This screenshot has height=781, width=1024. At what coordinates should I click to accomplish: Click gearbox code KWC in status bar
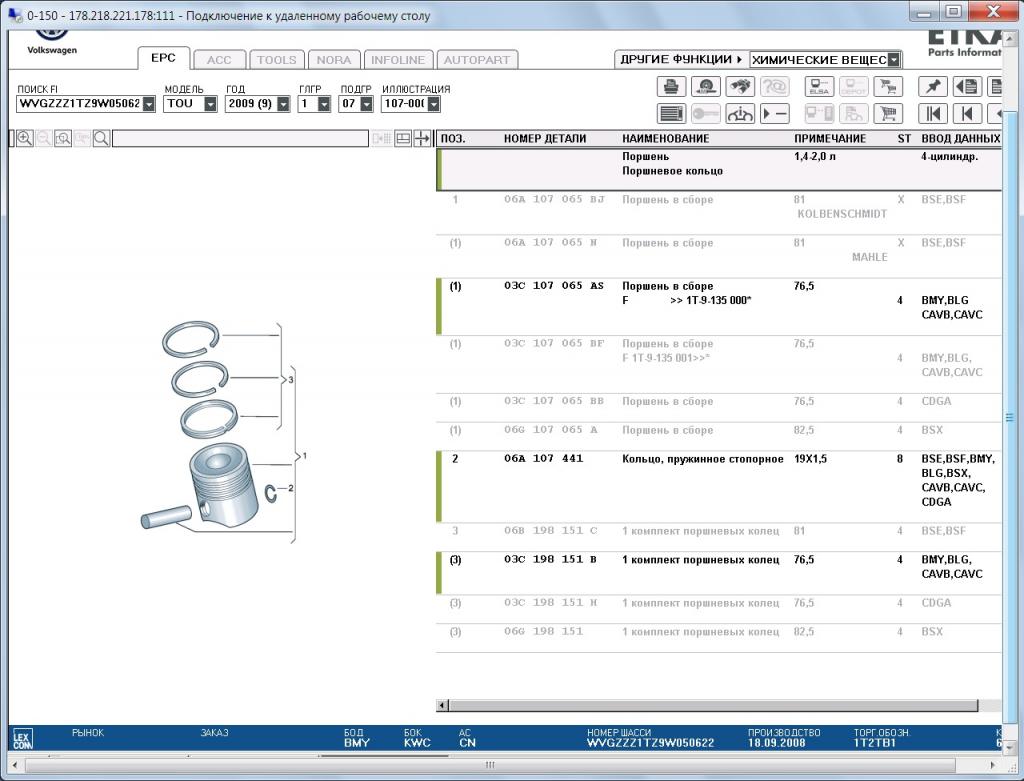[417, 743]
